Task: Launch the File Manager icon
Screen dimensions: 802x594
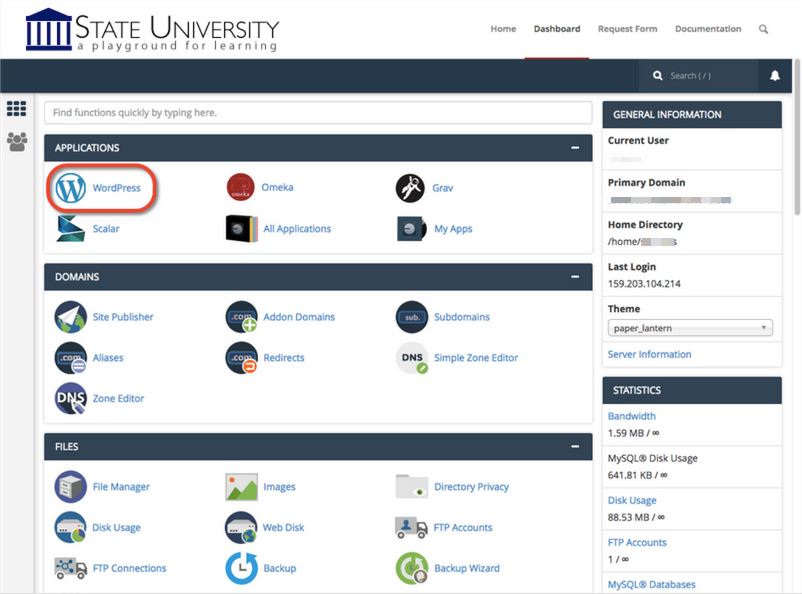Action: 71,487
